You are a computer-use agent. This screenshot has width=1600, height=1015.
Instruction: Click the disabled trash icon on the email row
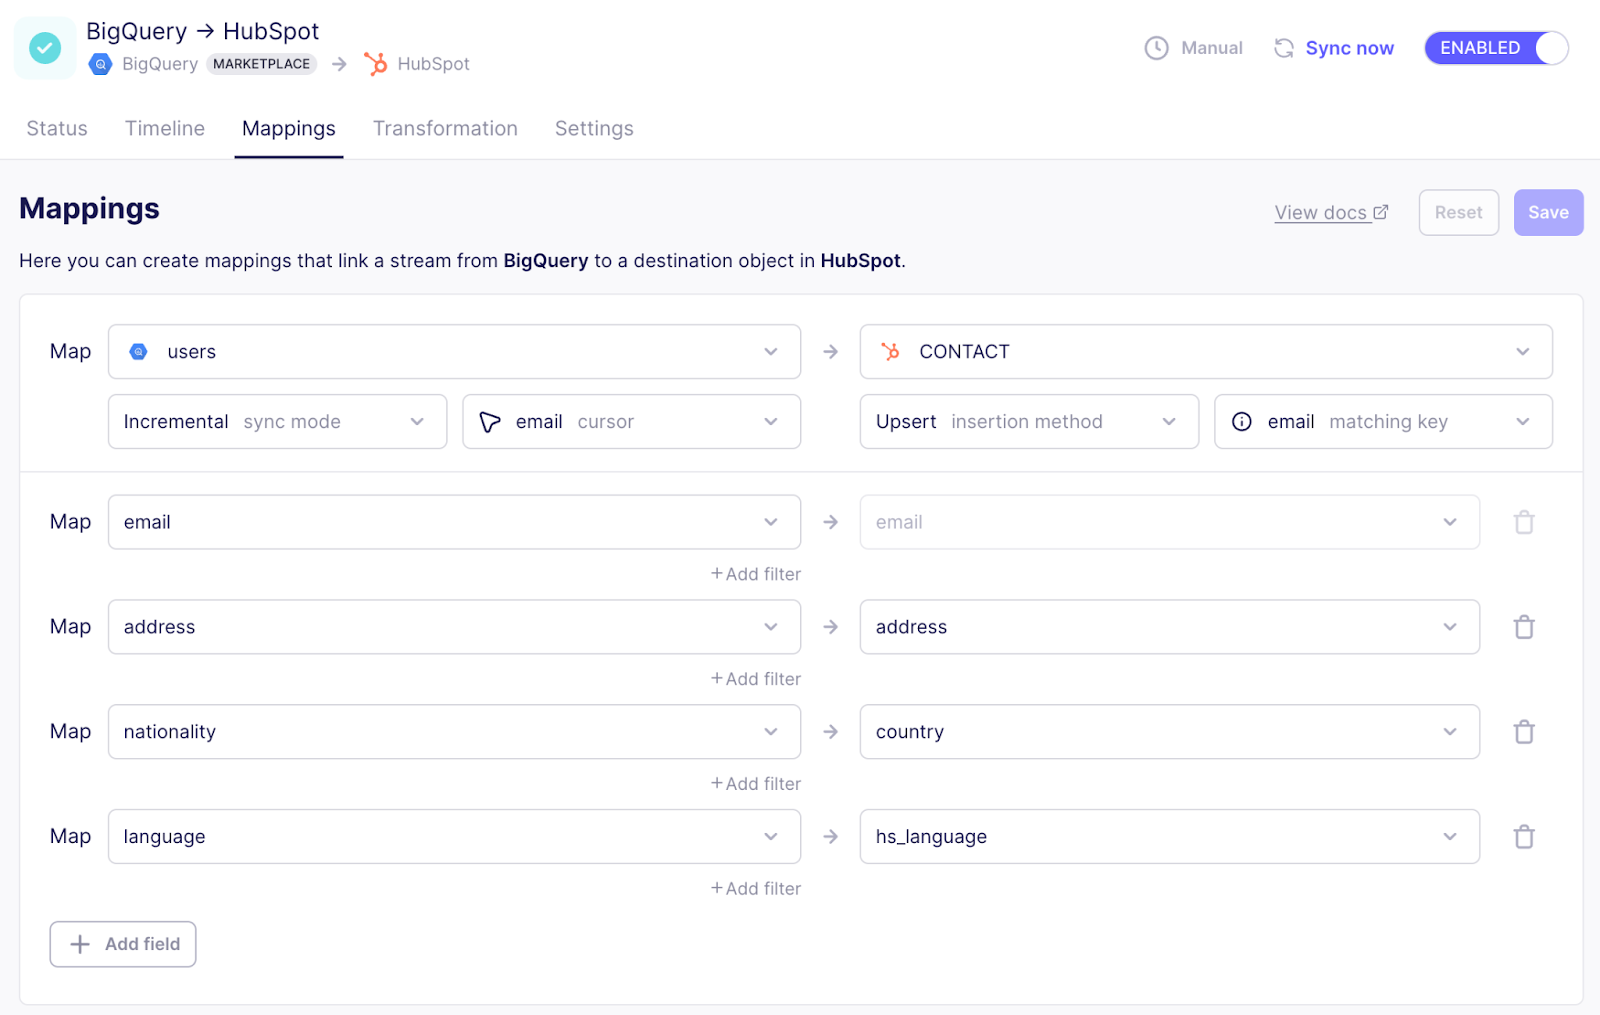point(1524,522)
